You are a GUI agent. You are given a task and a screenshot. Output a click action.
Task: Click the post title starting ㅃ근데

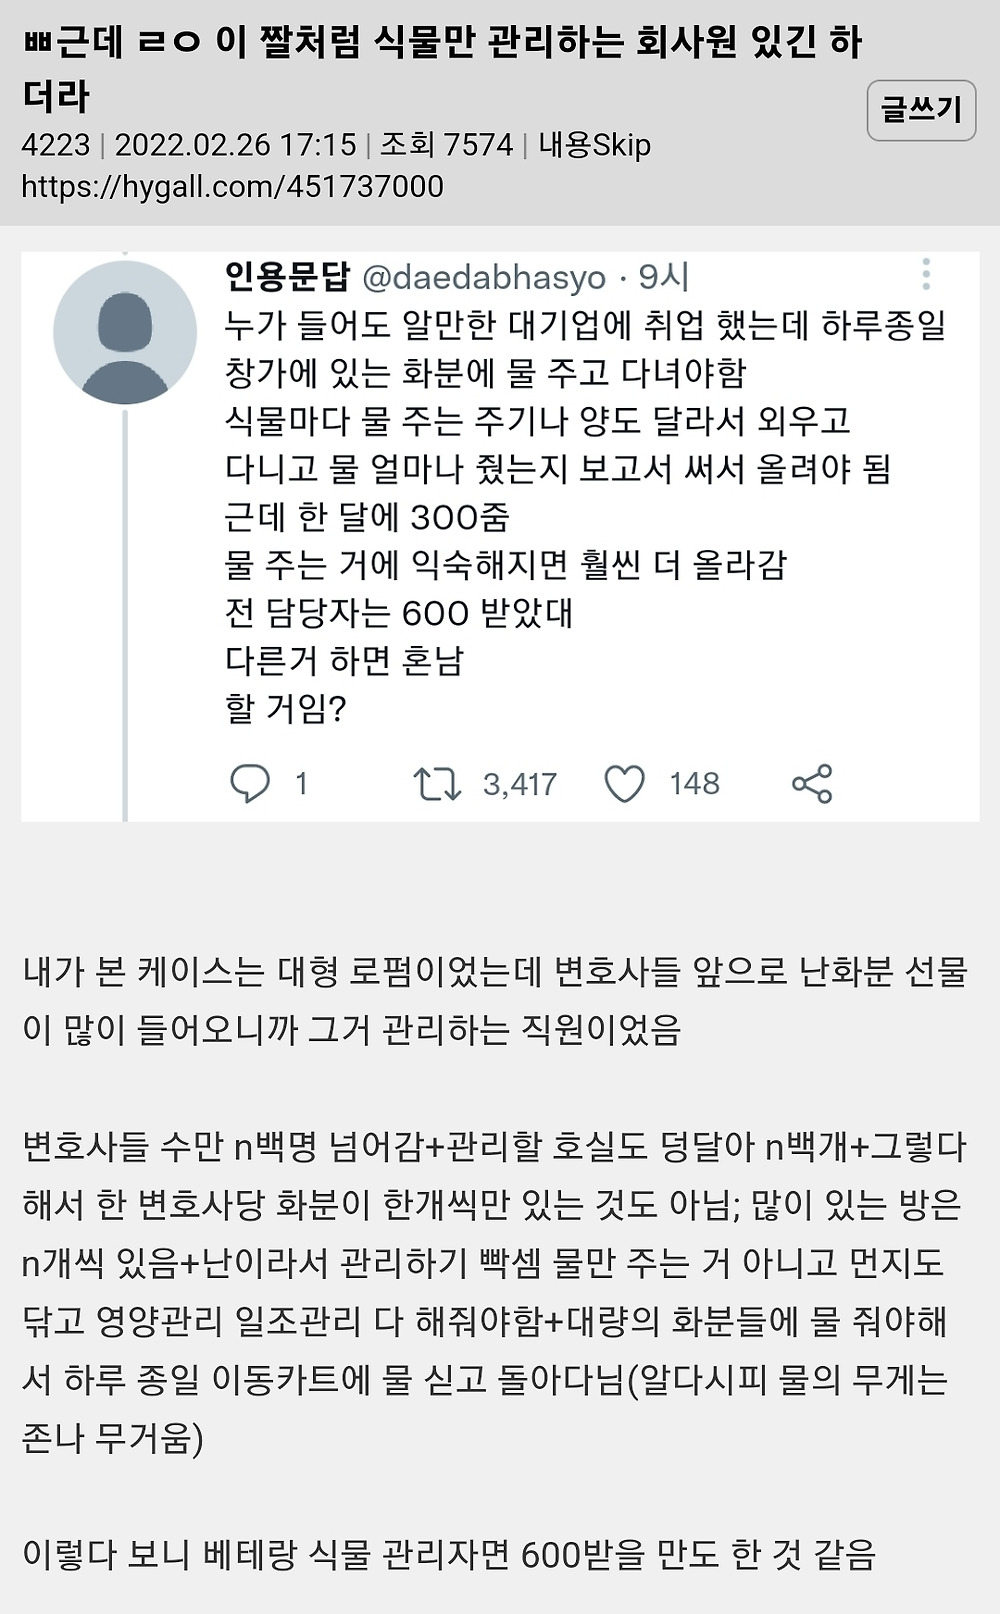tap(442, 69)
